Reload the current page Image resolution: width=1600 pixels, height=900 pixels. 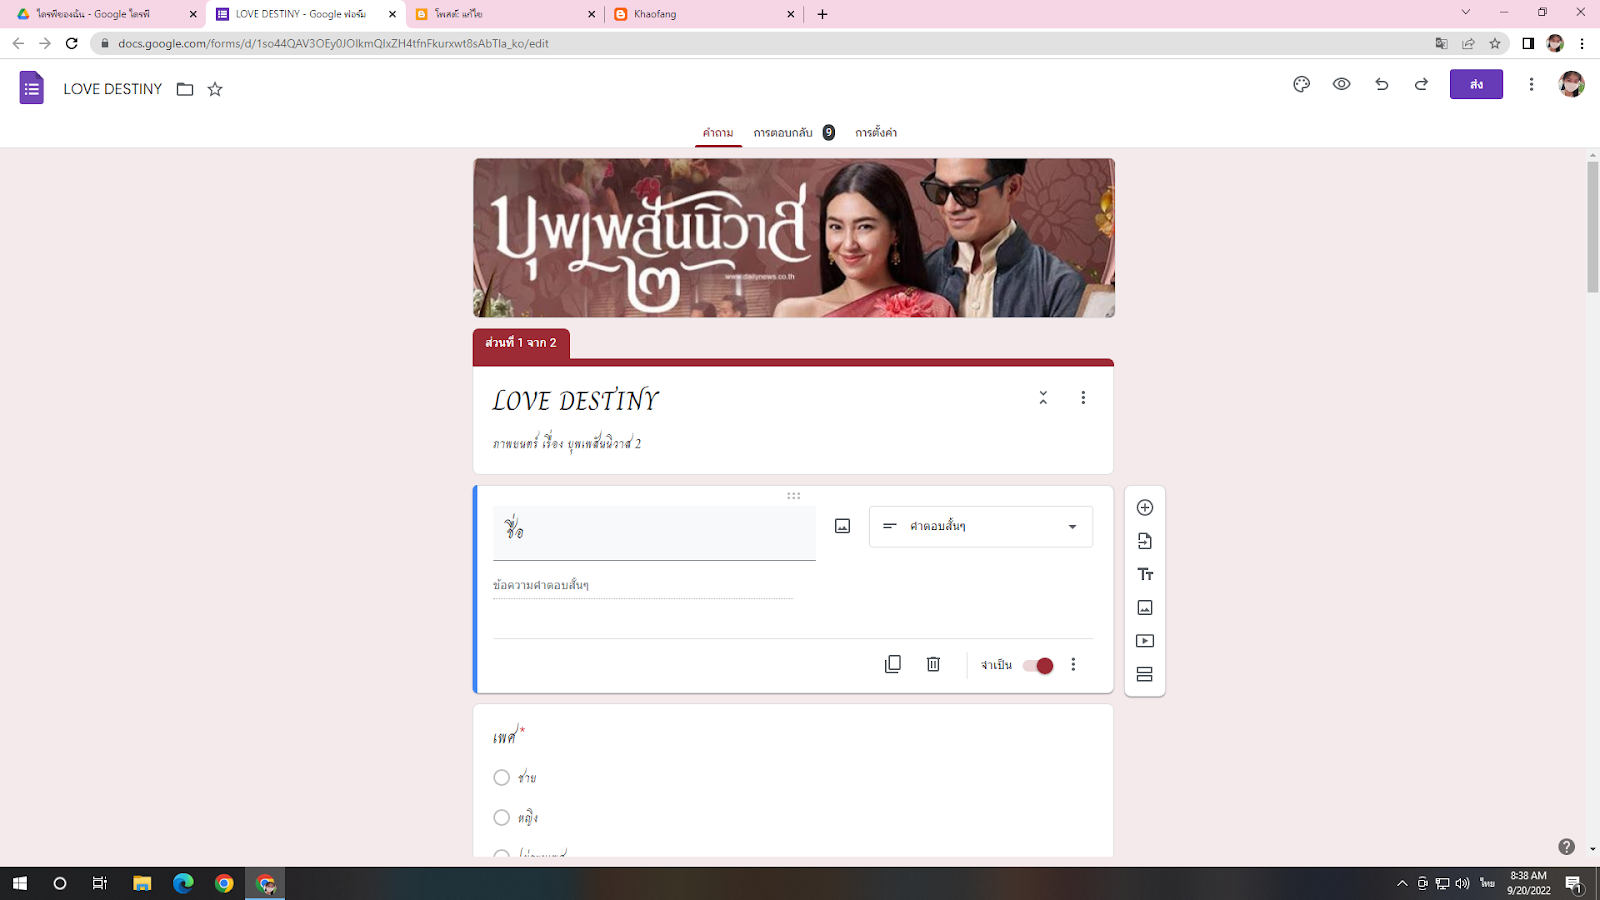[71, 43]
